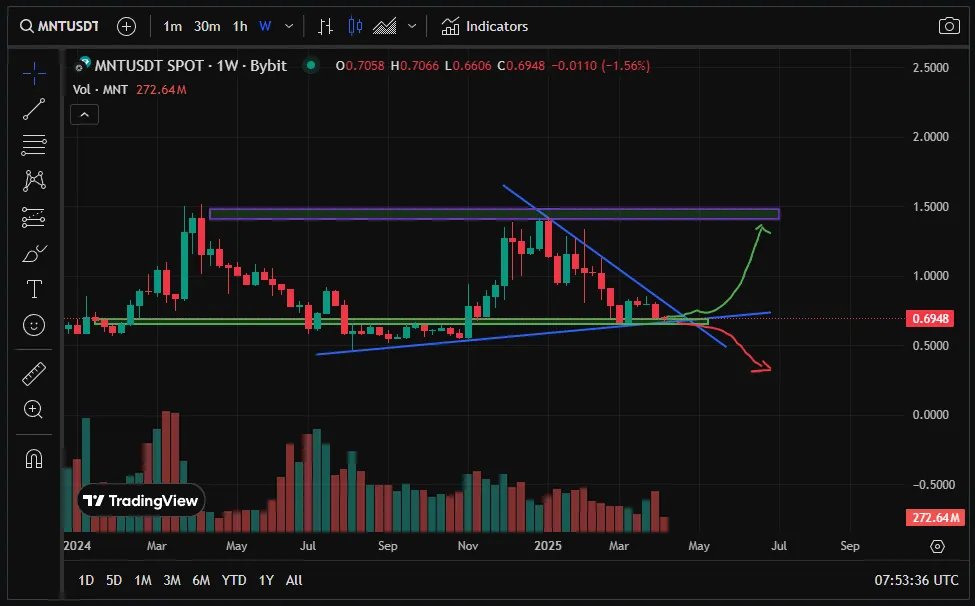Toggle the magnet snap mode
Image resolution: width=975 pixels, height=606 pixels.
click(34, 459)
